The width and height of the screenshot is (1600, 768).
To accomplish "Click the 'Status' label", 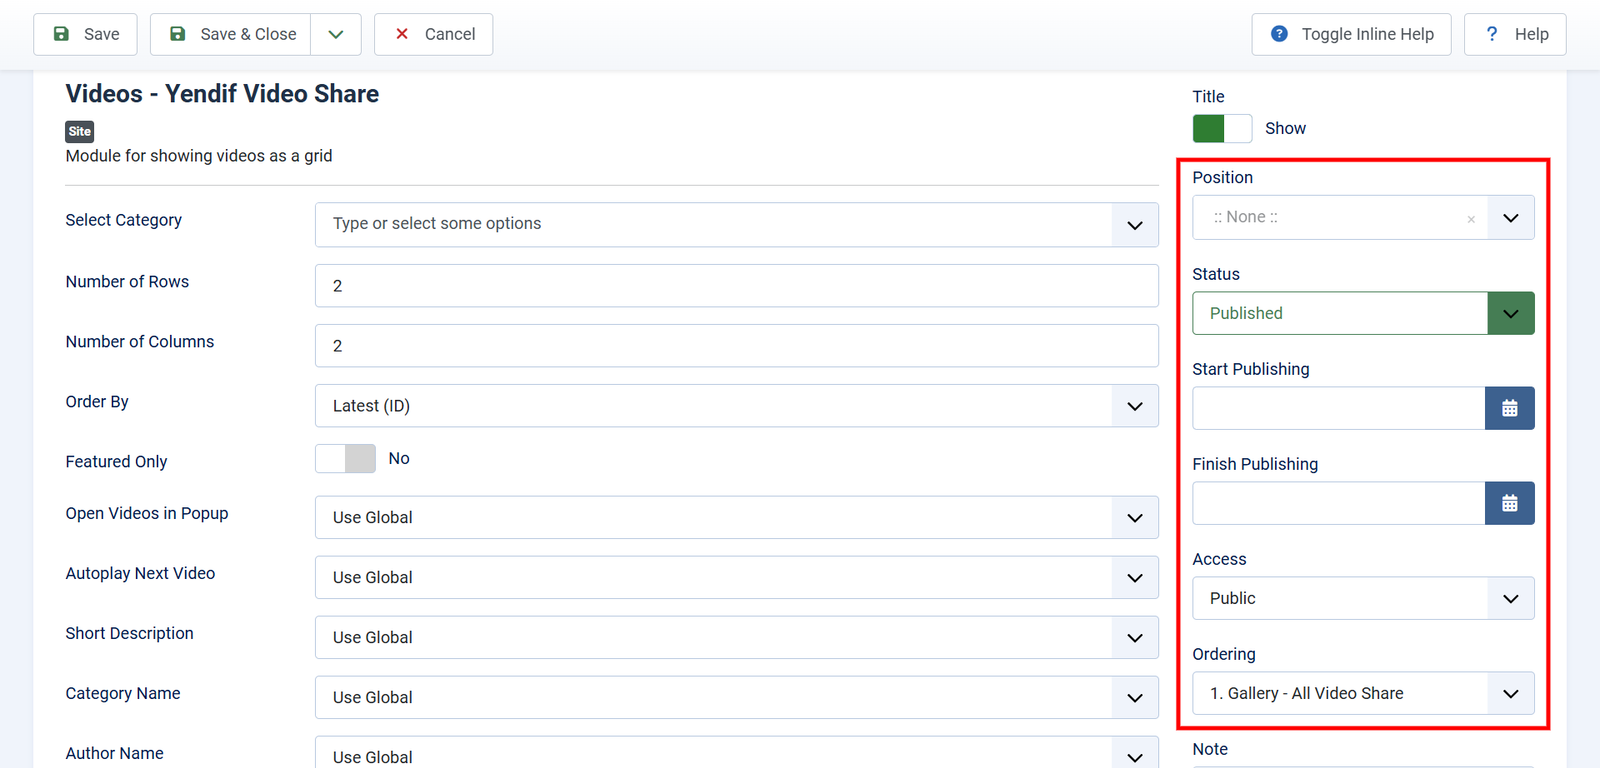I will [x=1216, y=274].
